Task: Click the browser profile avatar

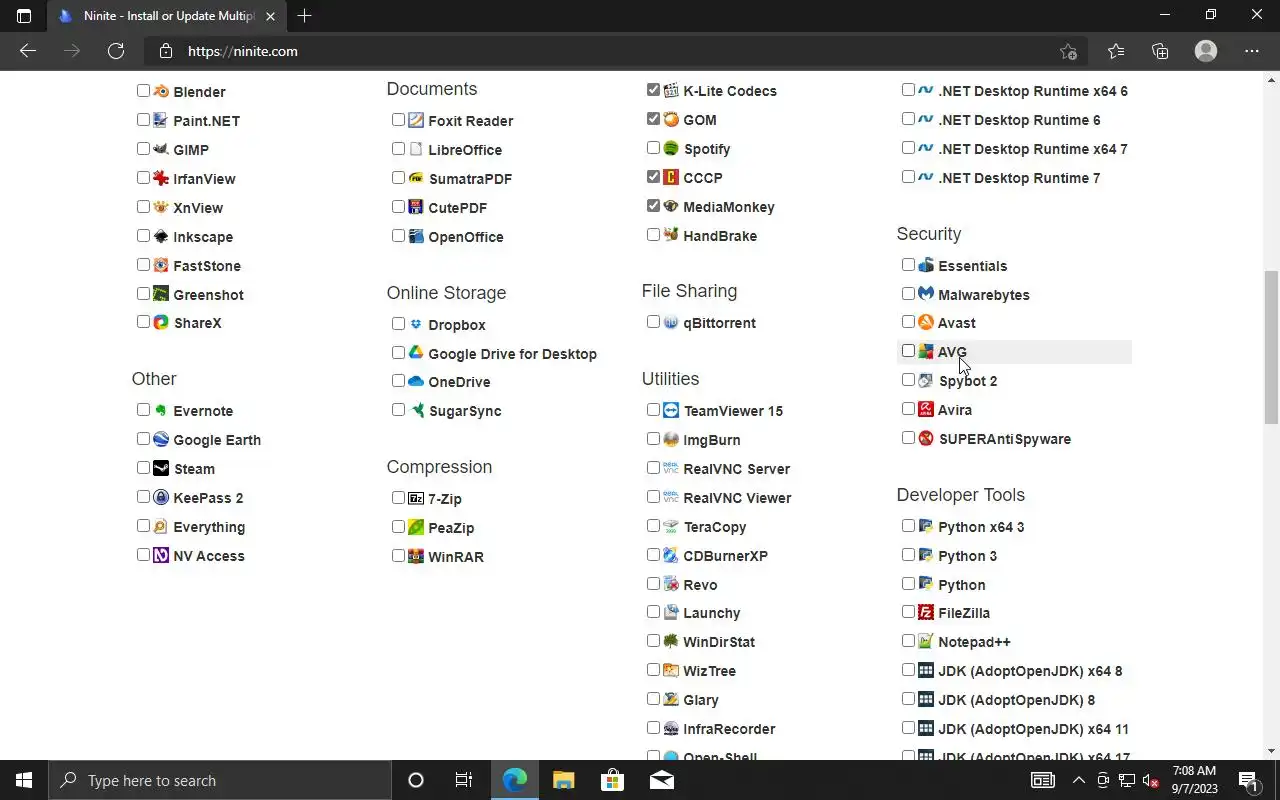Action: tap(1206, 51)
